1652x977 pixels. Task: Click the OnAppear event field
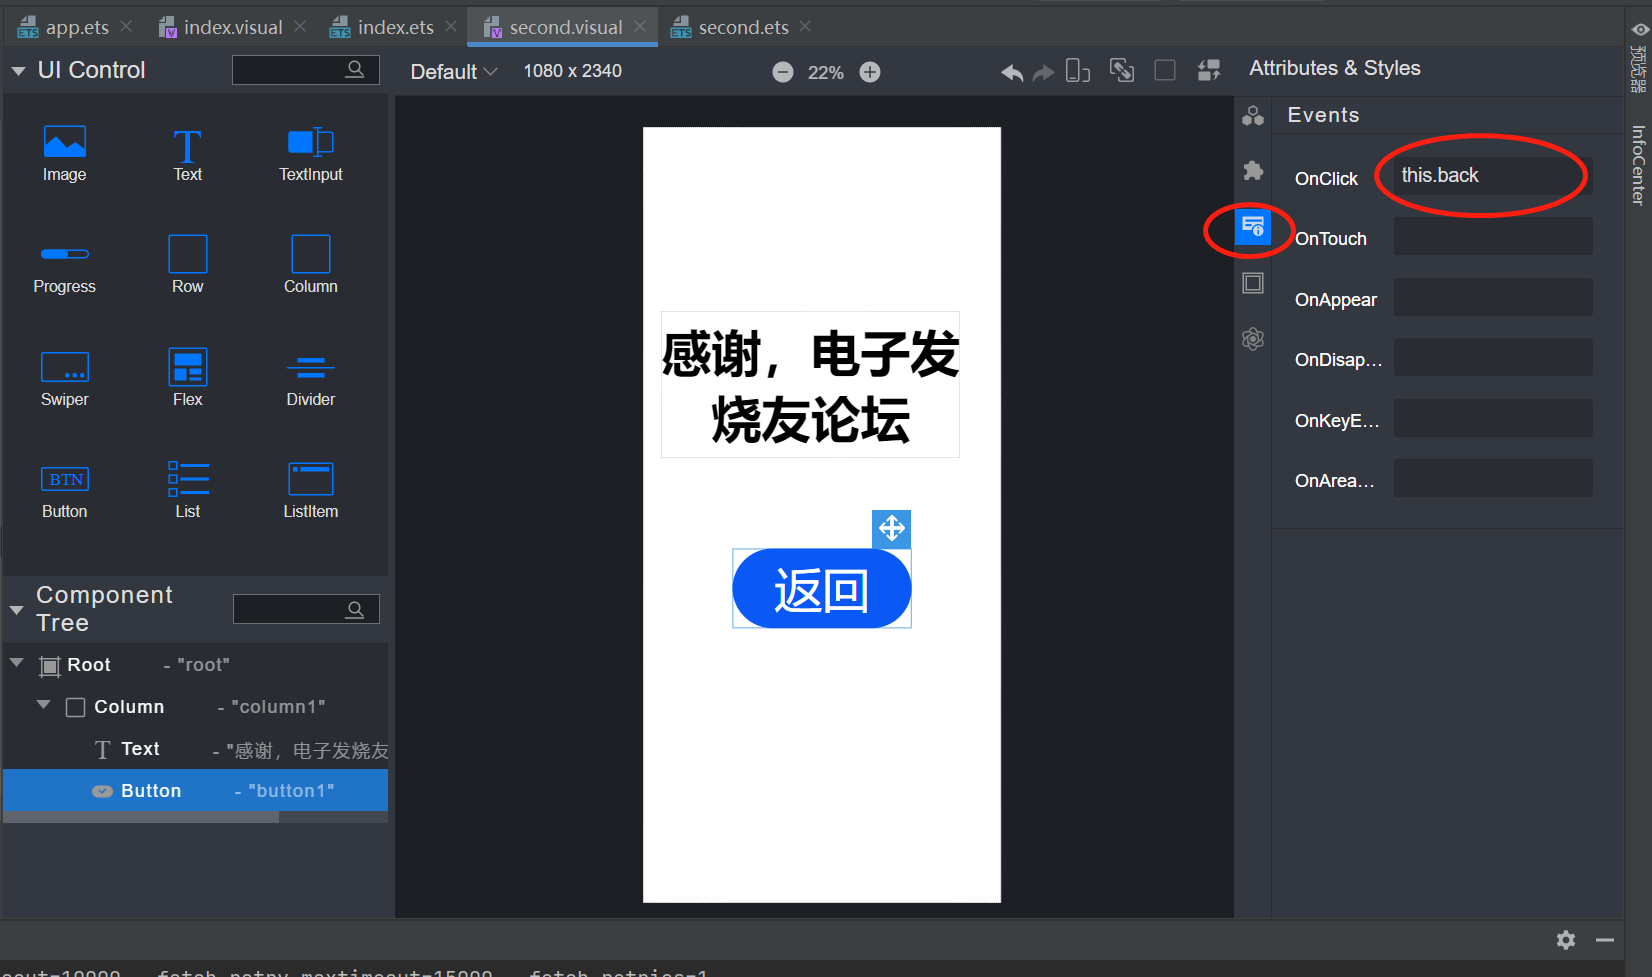[x=1493, y=297]
